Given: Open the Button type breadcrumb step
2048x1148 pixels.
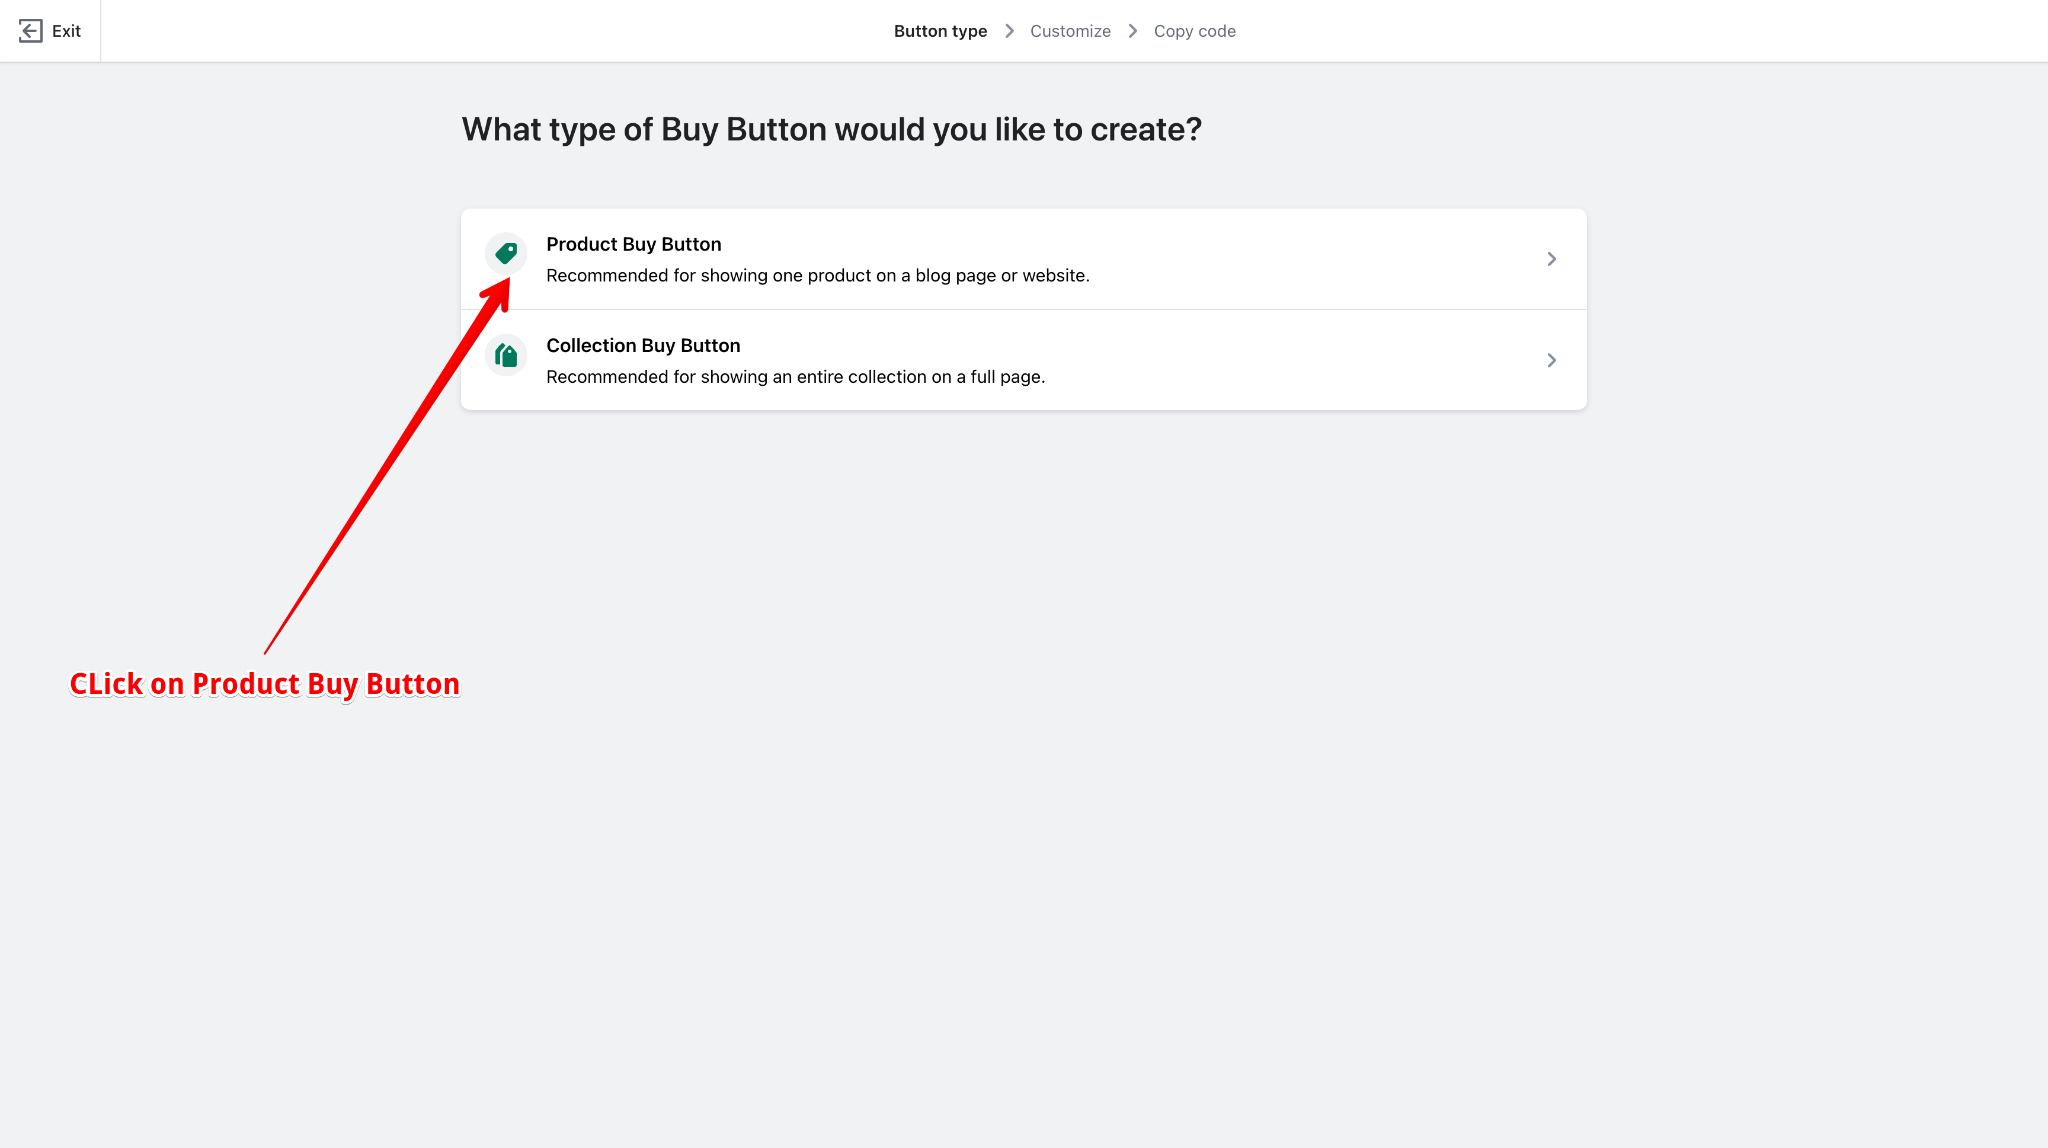Looking at the screenshot, I should [x=940, y=30].
